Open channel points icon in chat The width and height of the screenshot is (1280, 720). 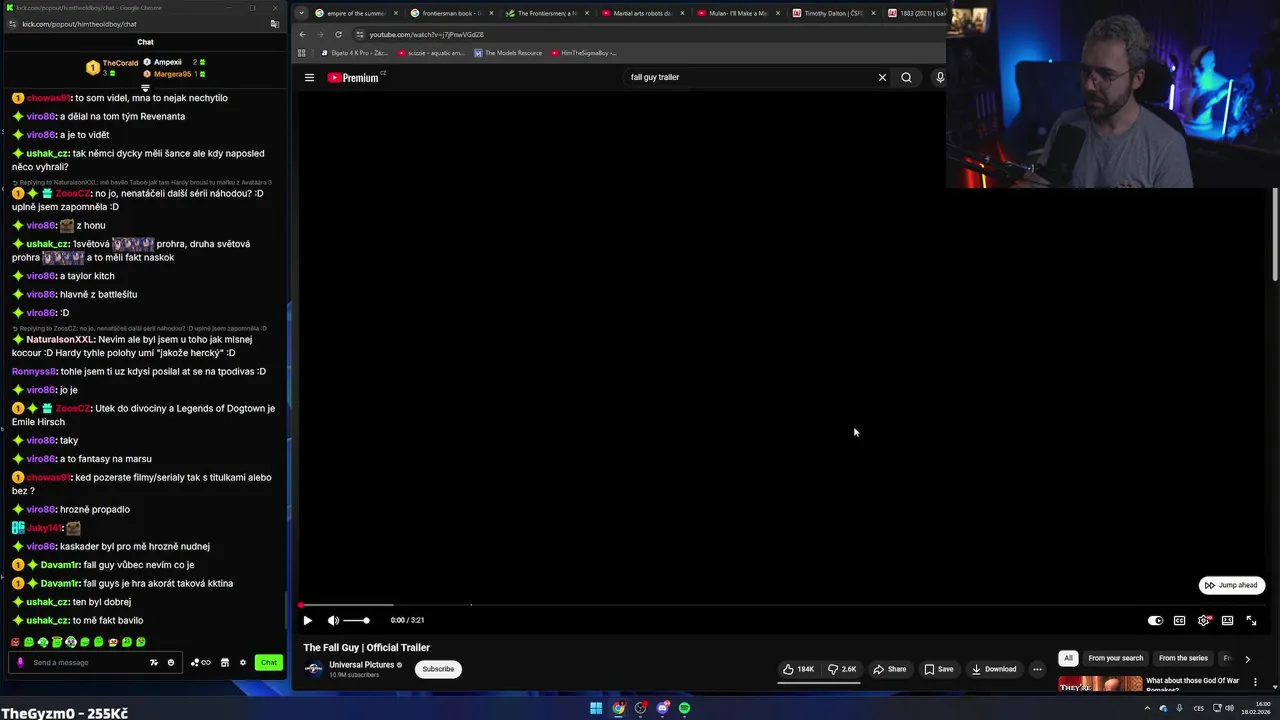pyautogui.click(x=200, y=662)
